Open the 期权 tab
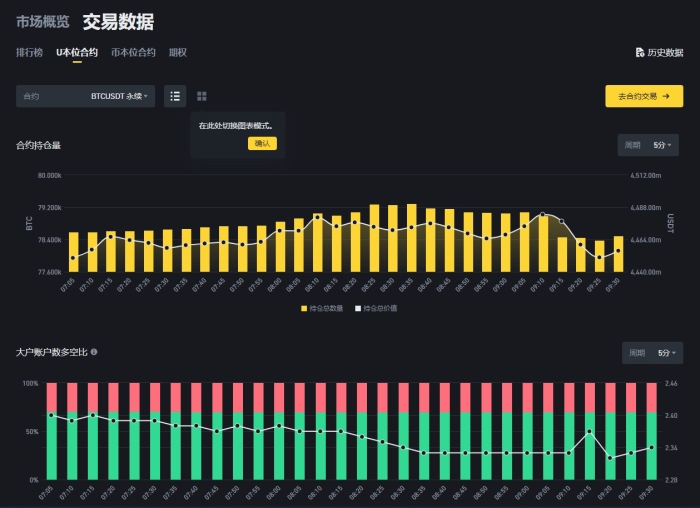The height and width of the screenshot is (508, 700). 178,52
